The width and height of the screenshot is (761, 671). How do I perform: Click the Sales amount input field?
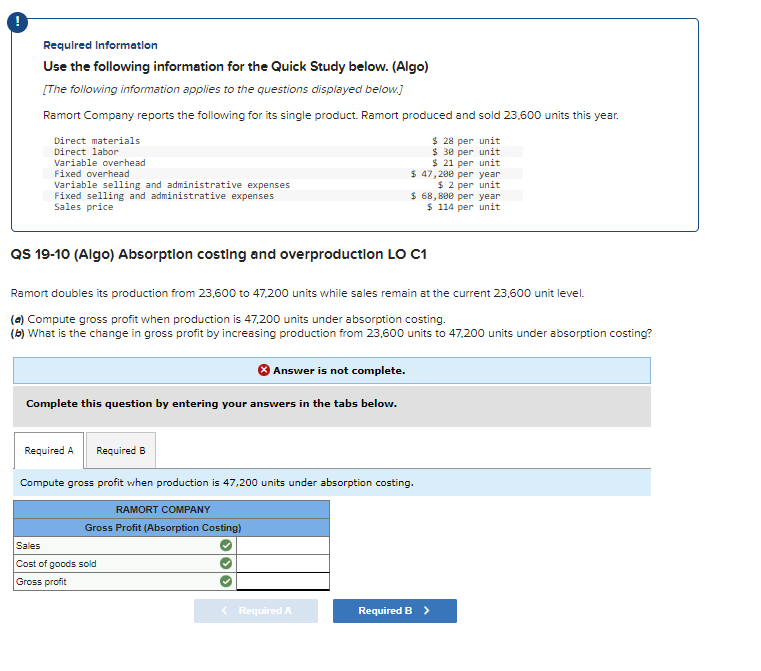(283, 545)
